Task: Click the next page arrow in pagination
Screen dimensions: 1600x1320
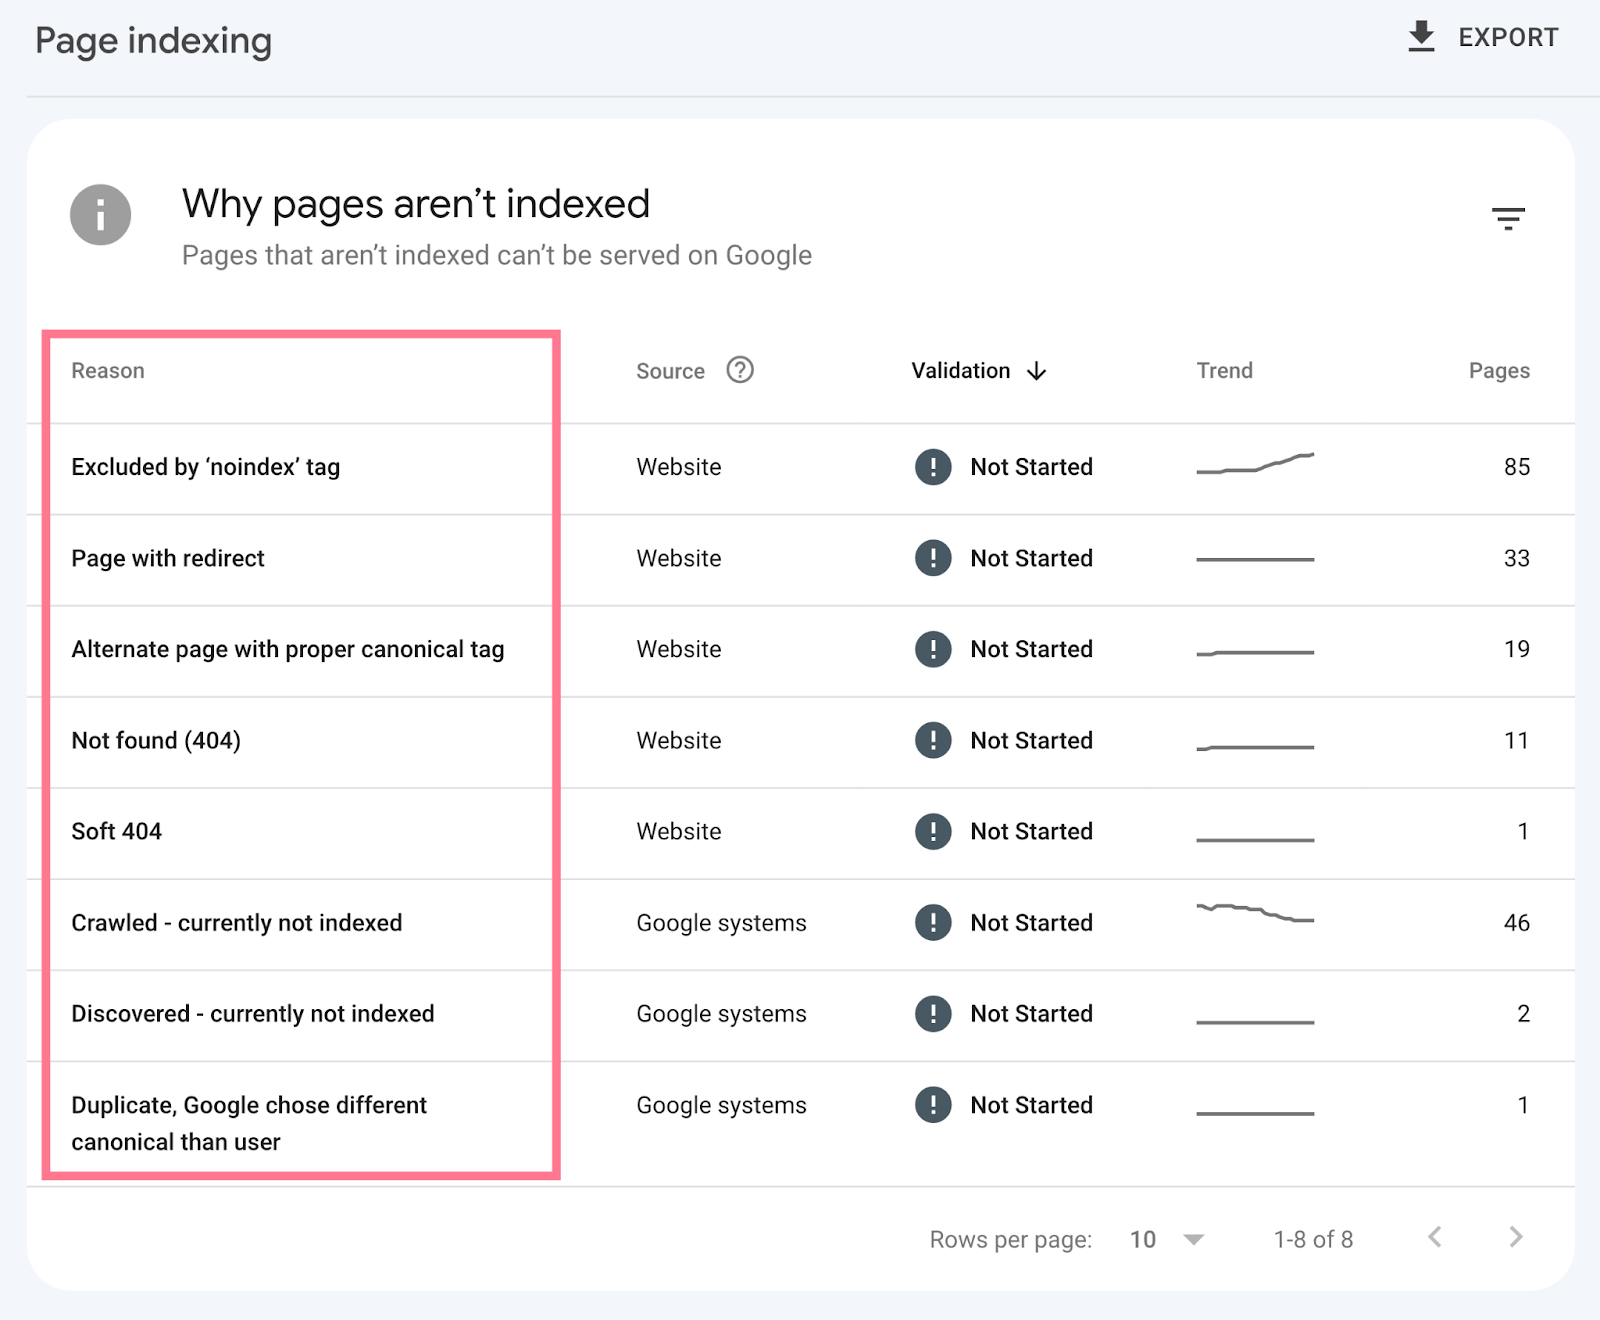Action: (1516, 1238)
